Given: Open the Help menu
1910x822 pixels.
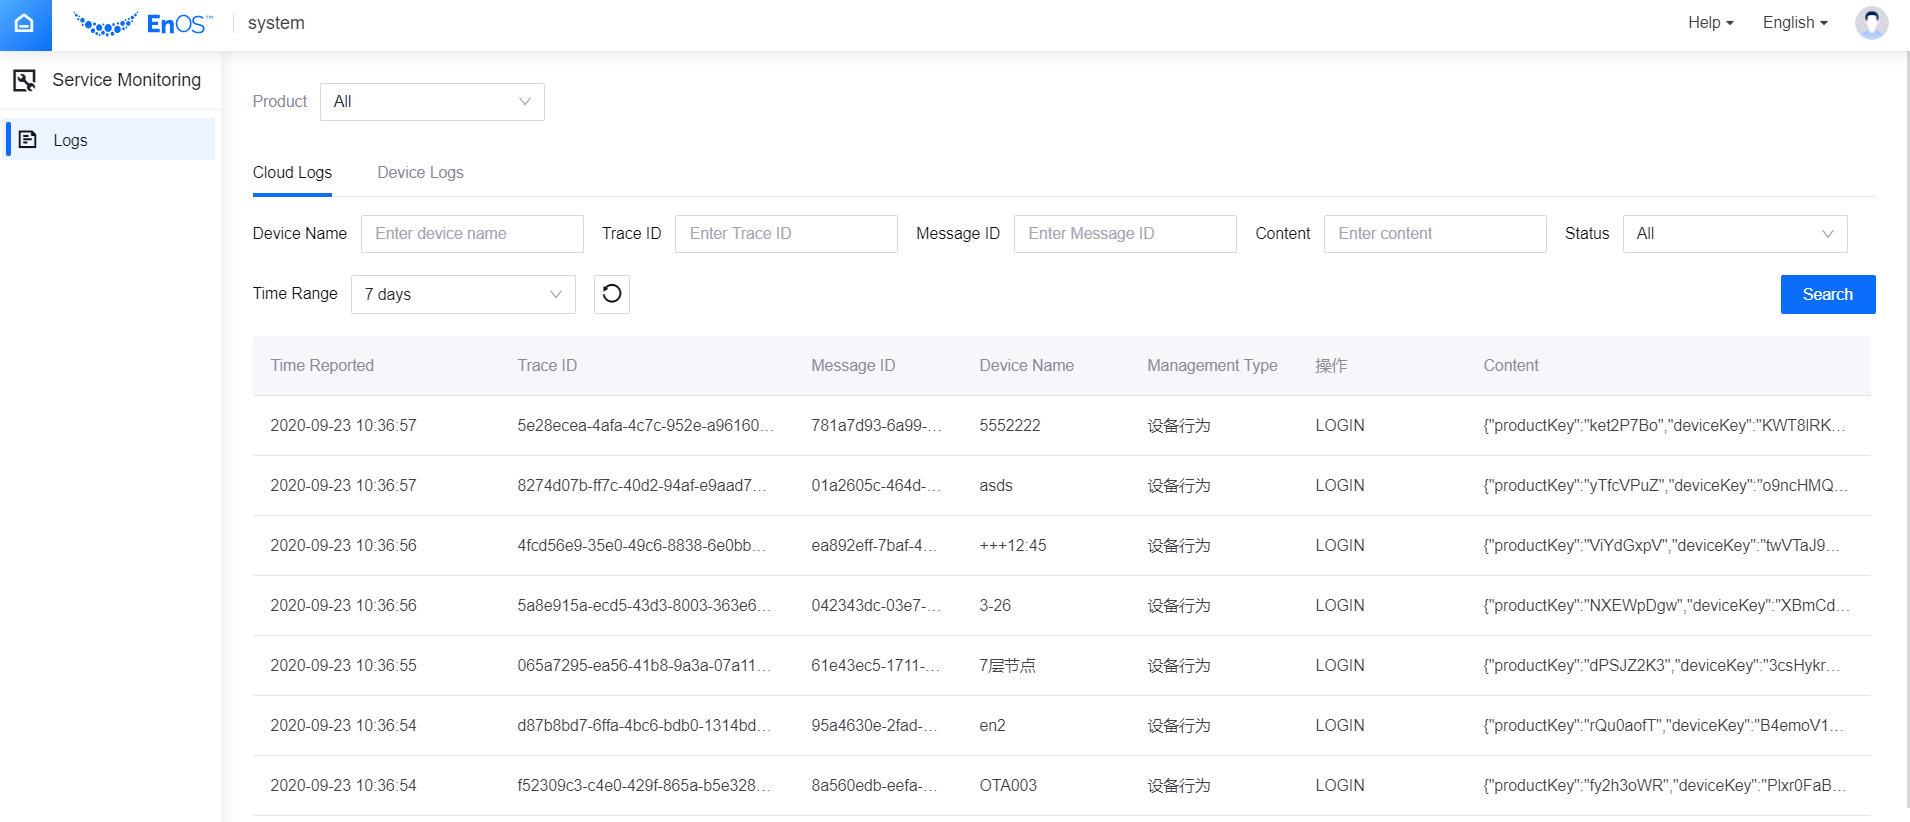Looking at the screenshot, I should click(1710, 23).
